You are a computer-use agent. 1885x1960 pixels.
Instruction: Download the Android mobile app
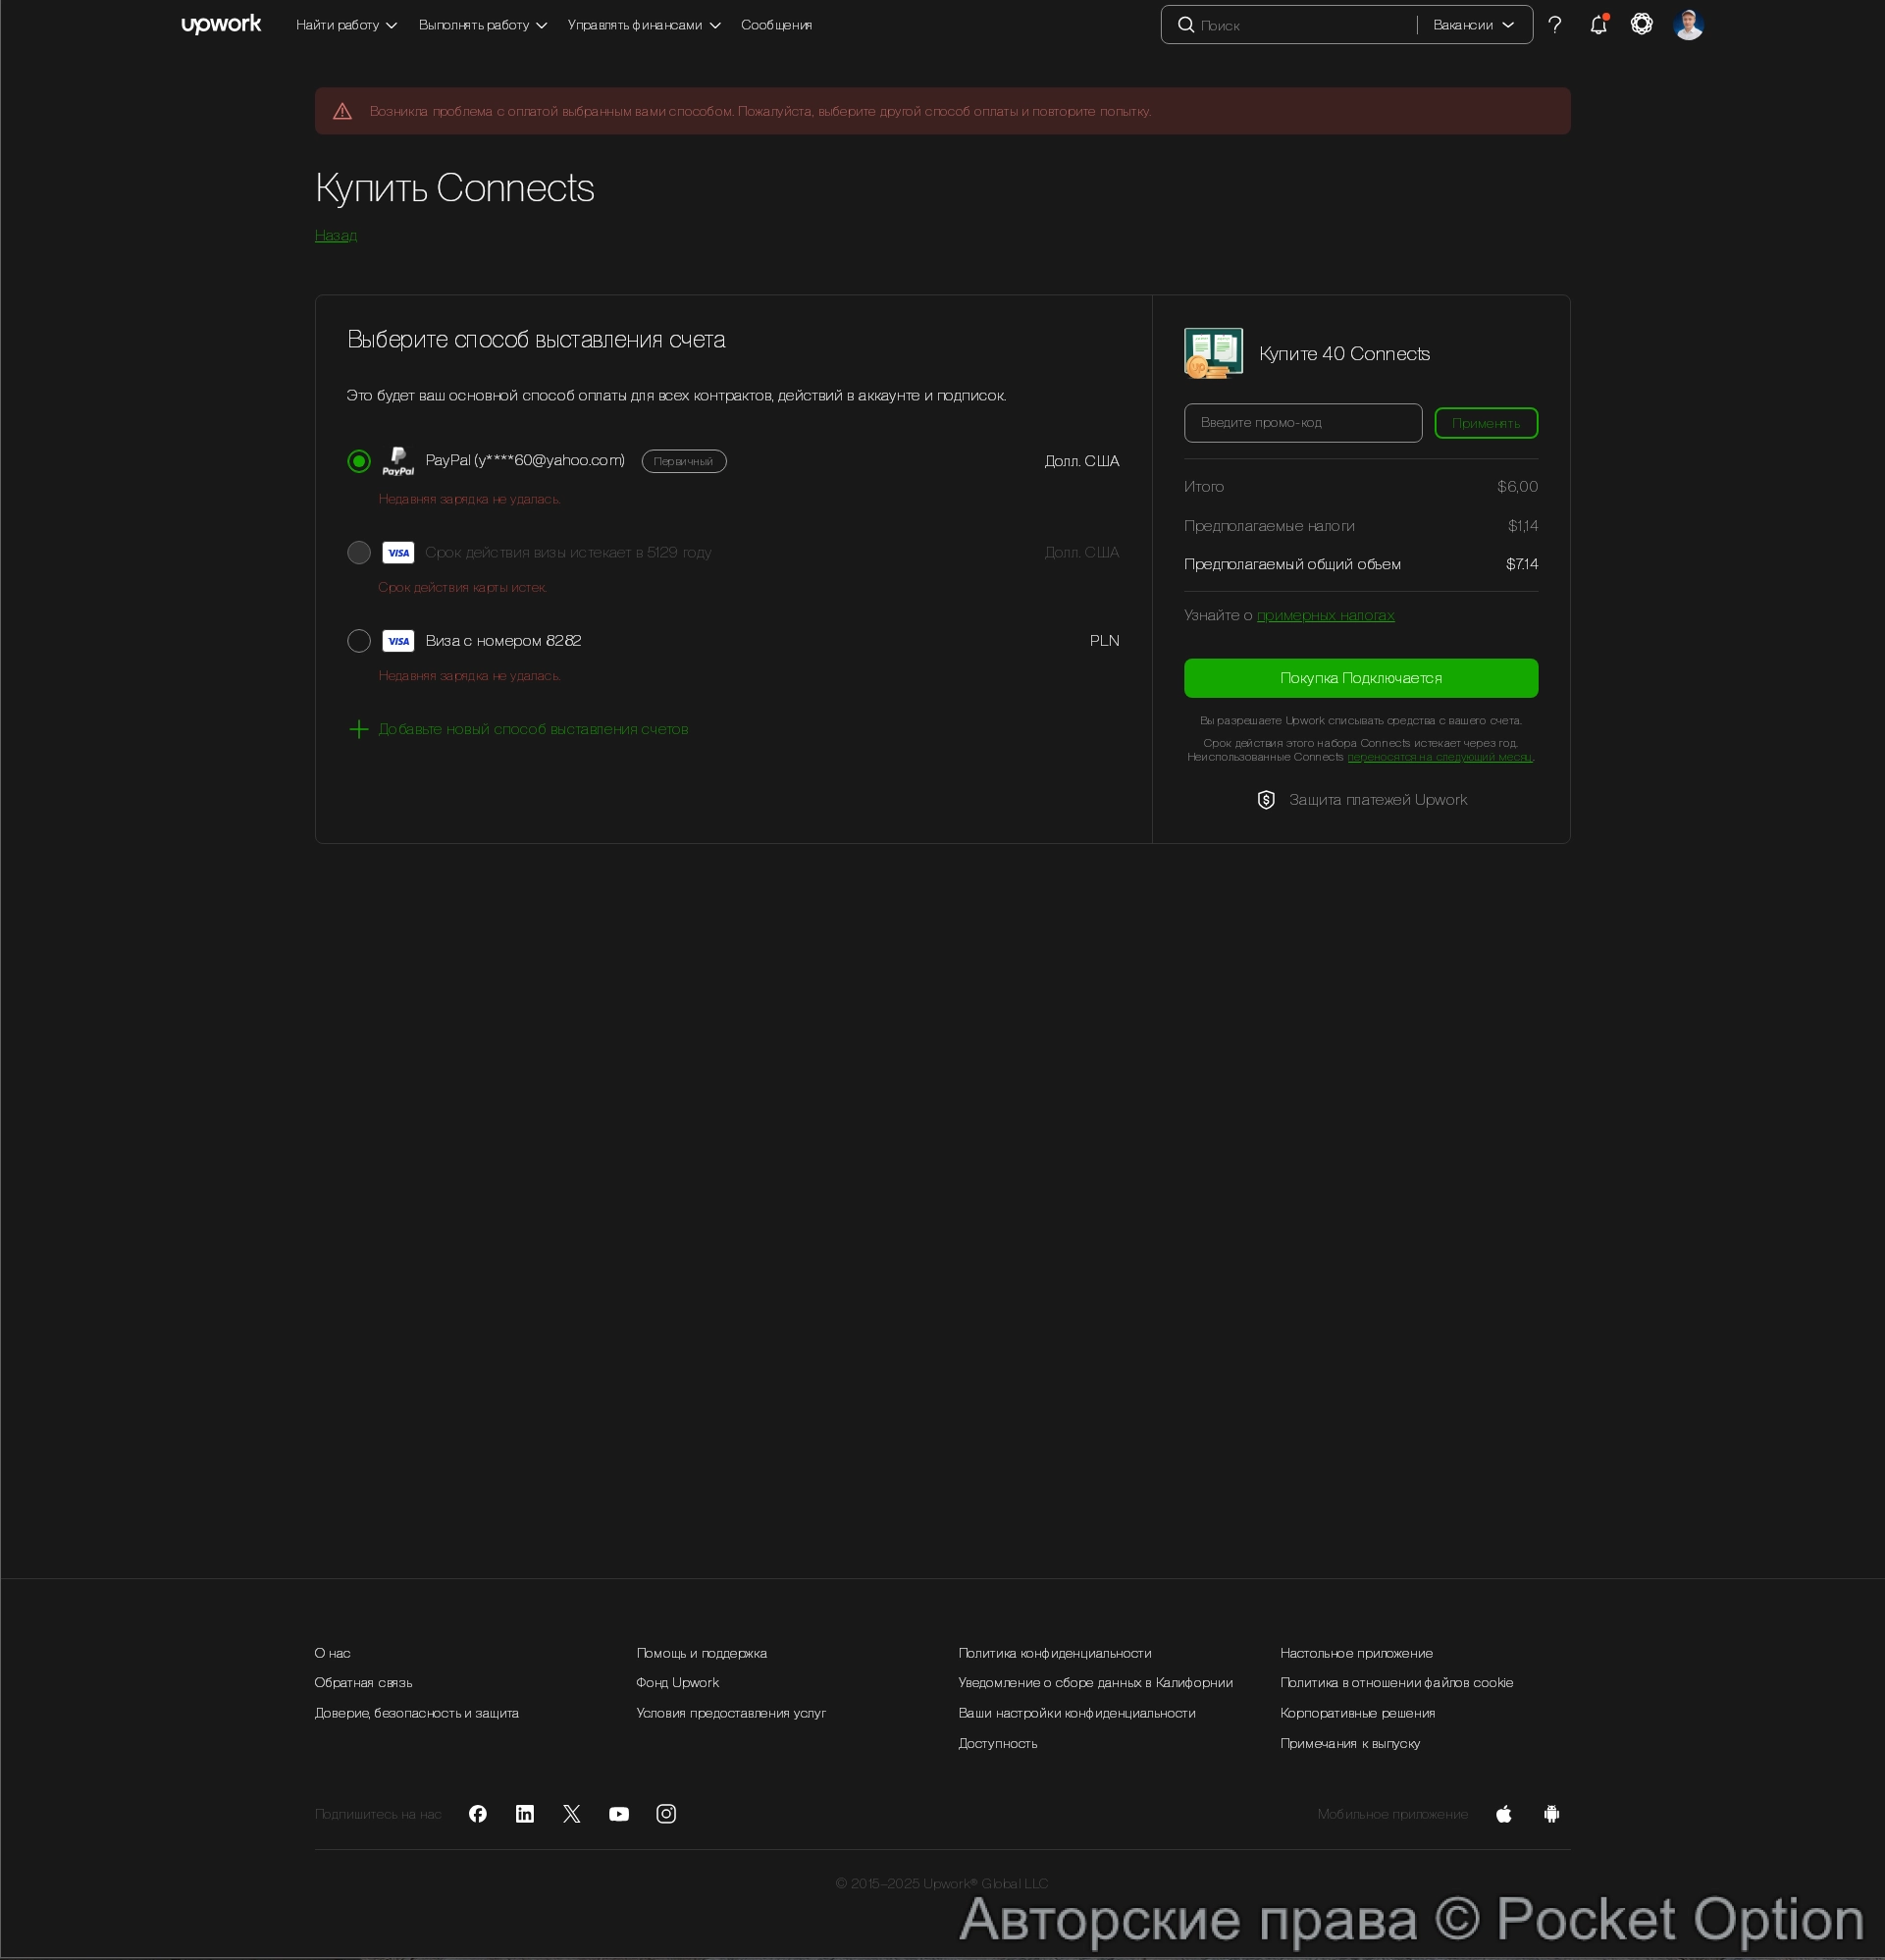[x=1551, y=1814]
